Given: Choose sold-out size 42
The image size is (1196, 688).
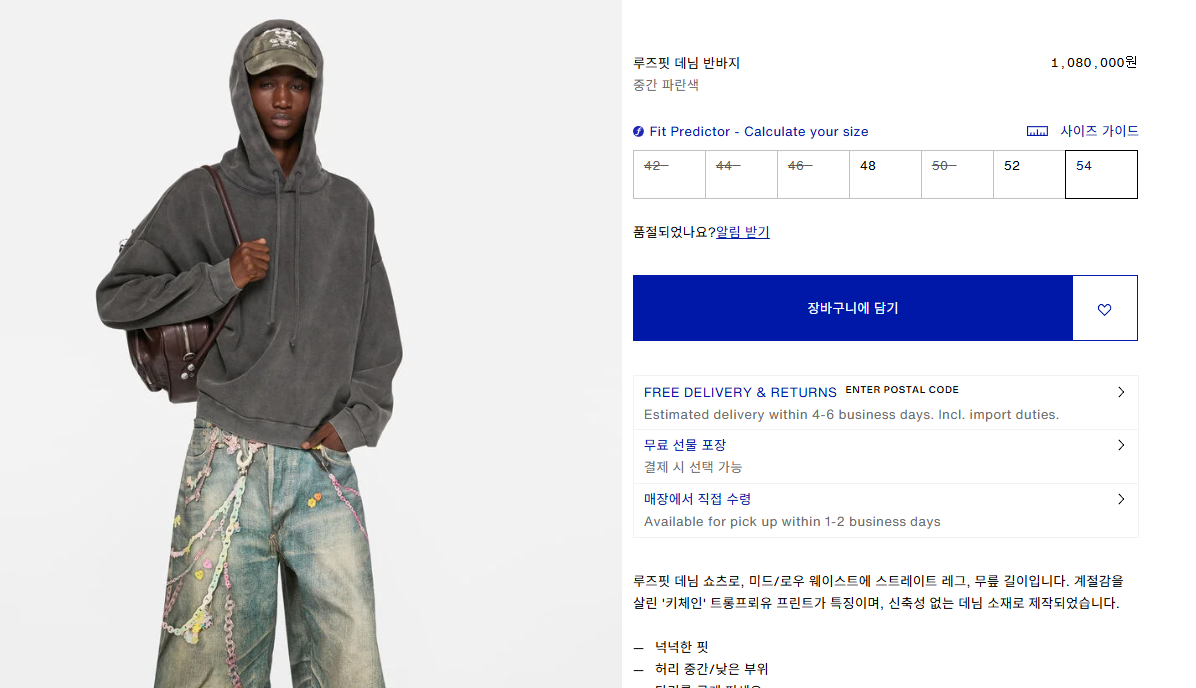Looking at the screenshot, I should (x=669, y=175).
